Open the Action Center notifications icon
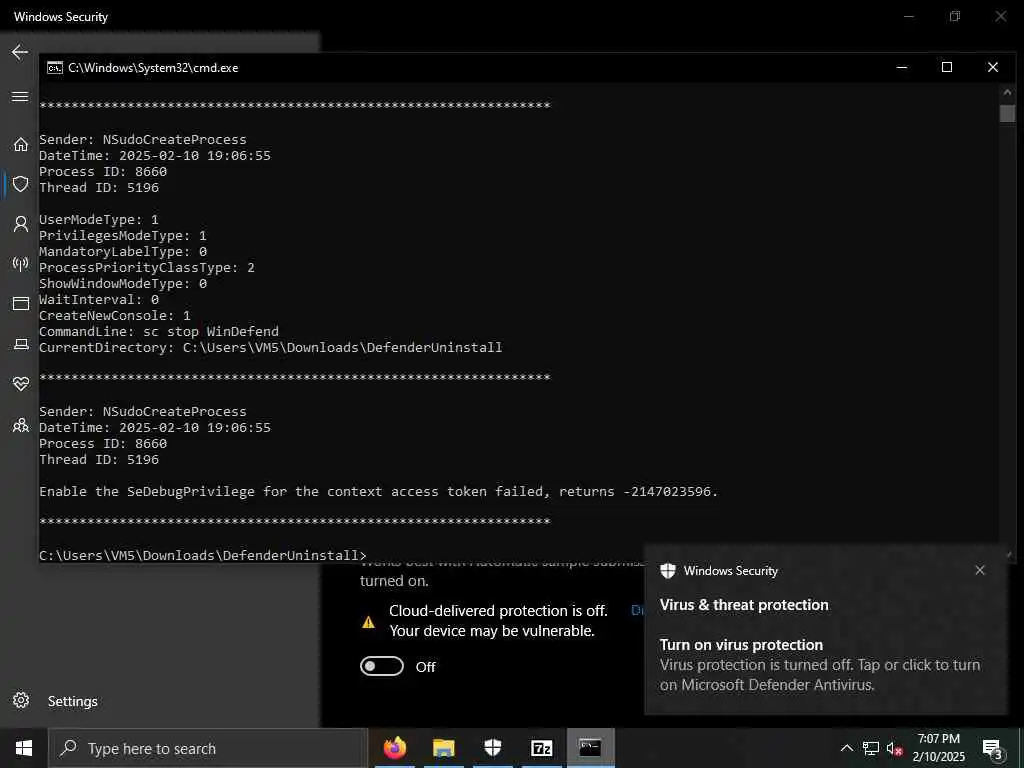 pyautogui.click(x=992, y=748)
